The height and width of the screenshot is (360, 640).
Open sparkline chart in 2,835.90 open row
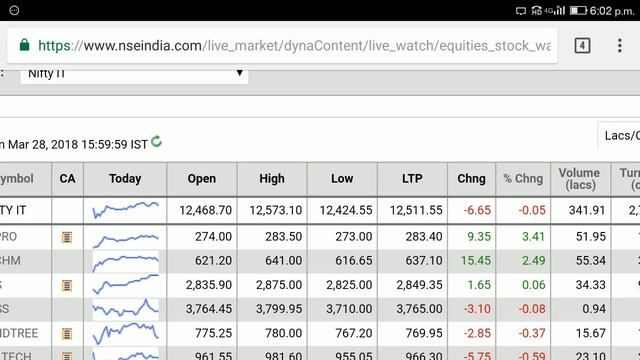(x=125, y=284)
